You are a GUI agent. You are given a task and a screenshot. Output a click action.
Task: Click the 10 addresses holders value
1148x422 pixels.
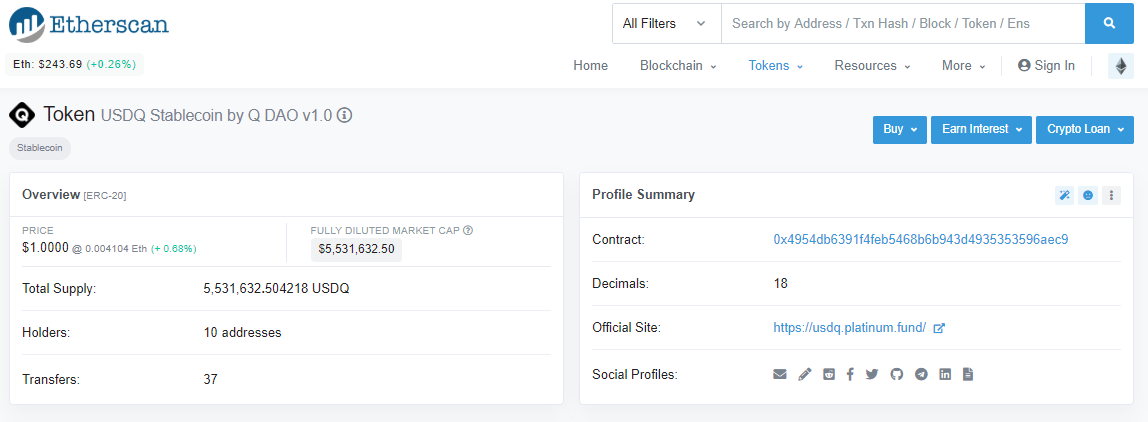[242, 333]
